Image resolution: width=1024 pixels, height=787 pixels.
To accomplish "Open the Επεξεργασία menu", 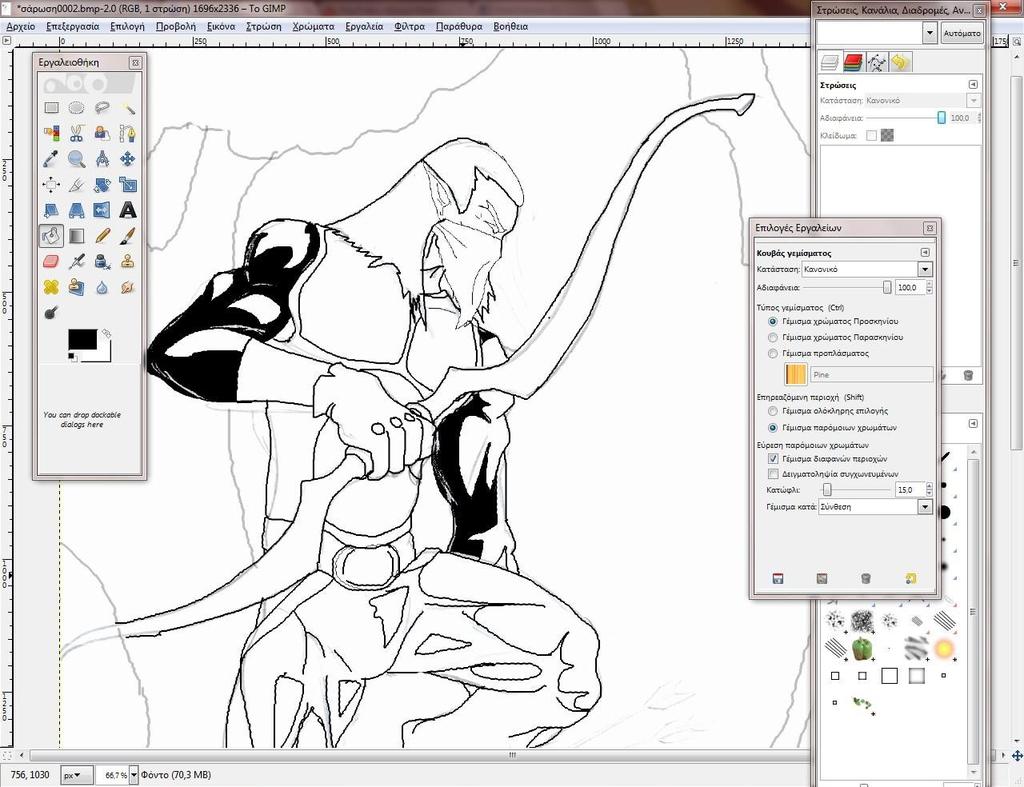I will 72,27.
